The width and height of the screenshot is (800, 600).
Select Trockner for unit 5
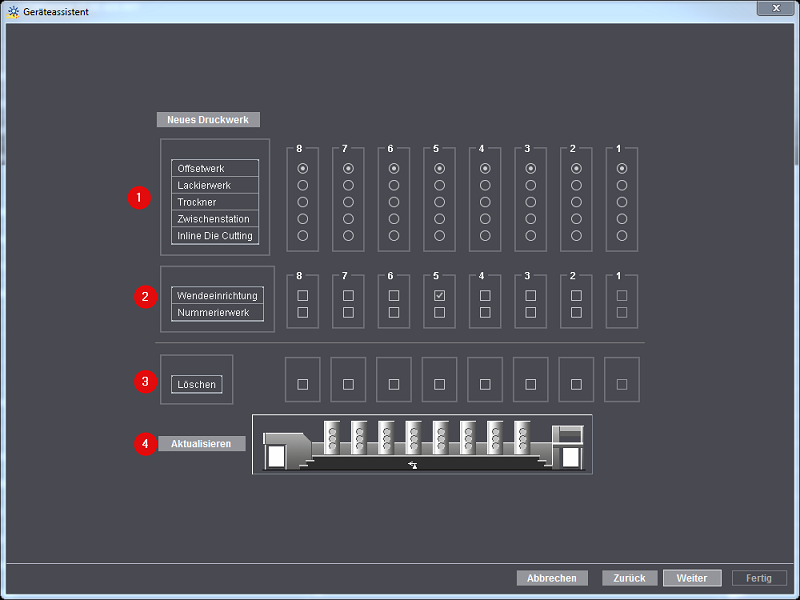pyautogui.click(x=439, y=202)
